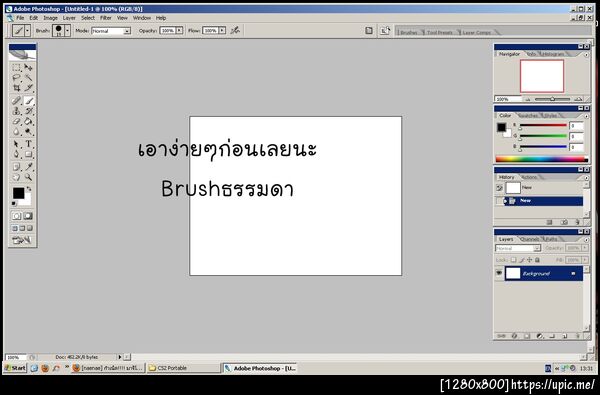Viewport: 600px width, 395px height.
Task: Toggle Lock all icon in Layers panel
Action: [537, 260]
